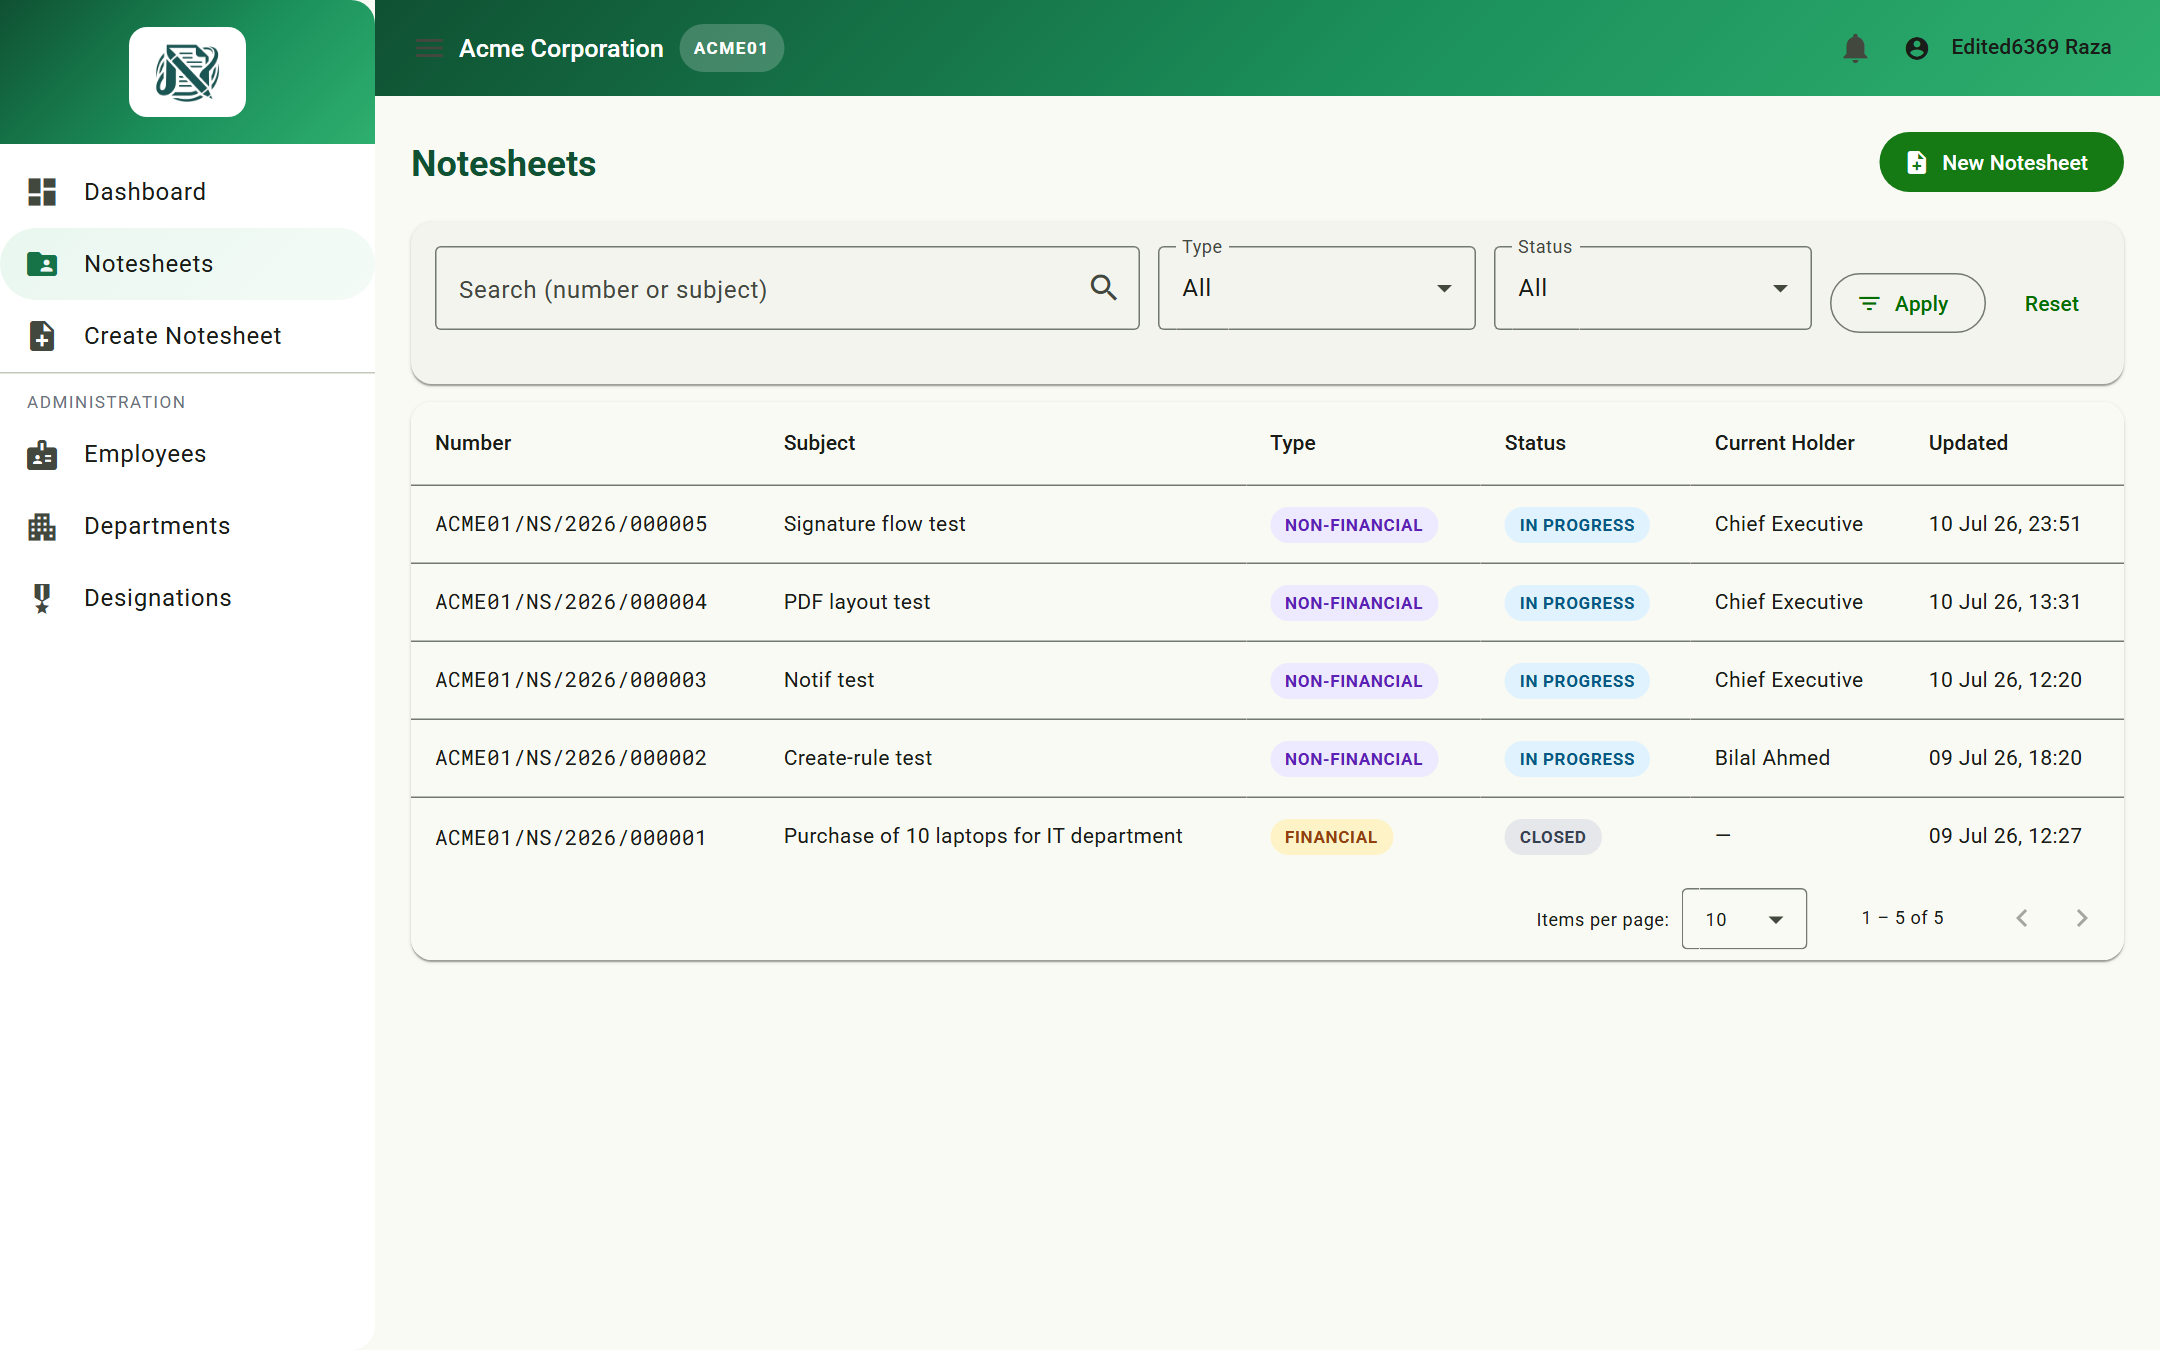The width and height of the screenshot is (2160, 1350).
Task: Click the Subject column header
Action: pyautogui.click(x=819, y=443)
